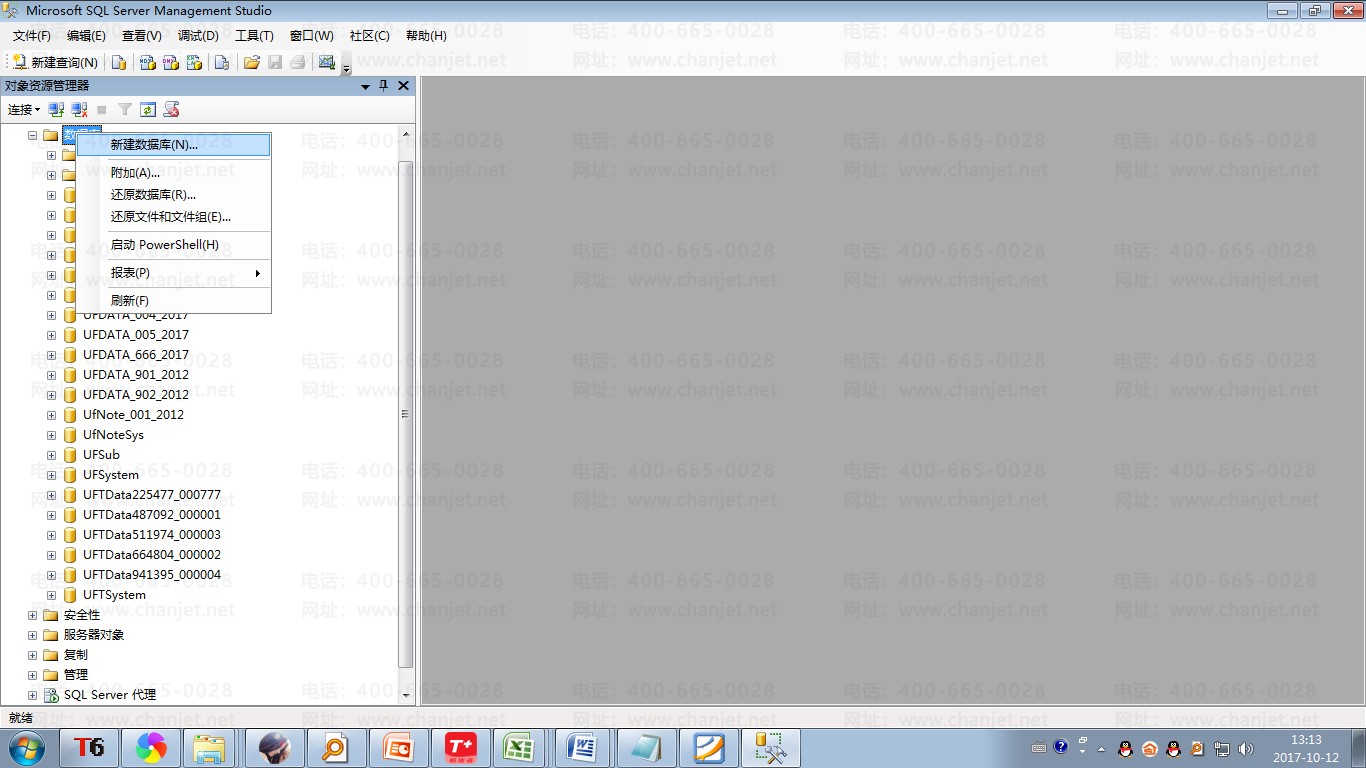Click the print toolbar icon
The width and height of the screenshot is (1366, 768).
click(x=298, y=62)
